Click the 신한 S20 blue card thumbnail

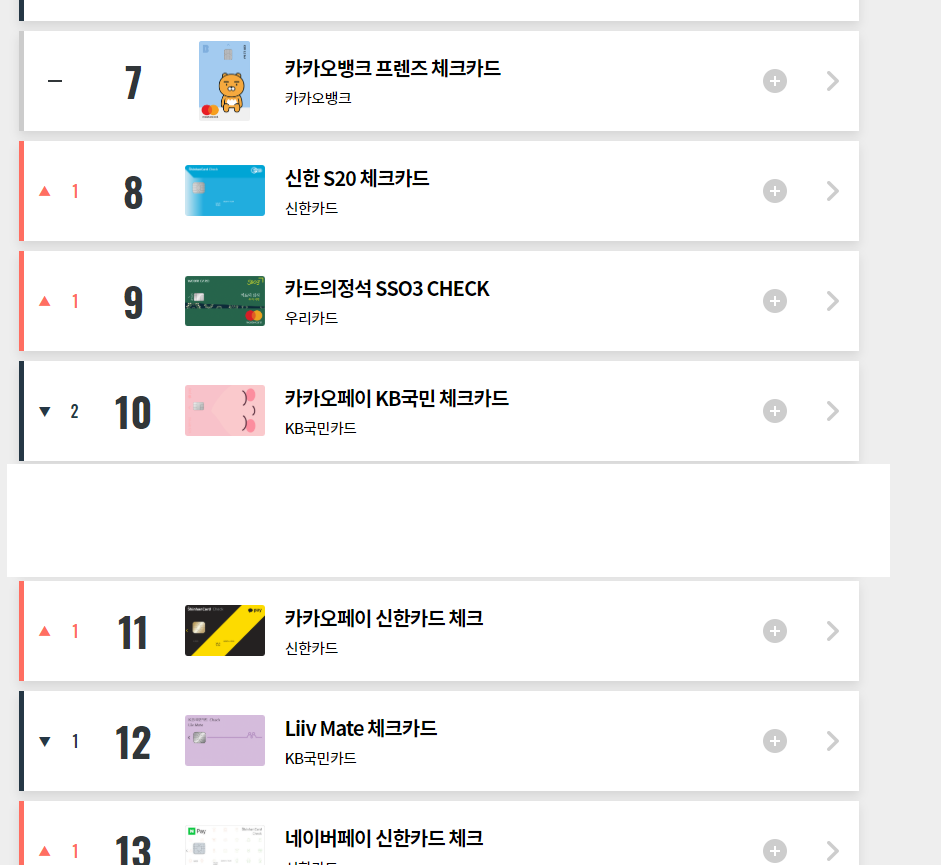pos(224,191)
